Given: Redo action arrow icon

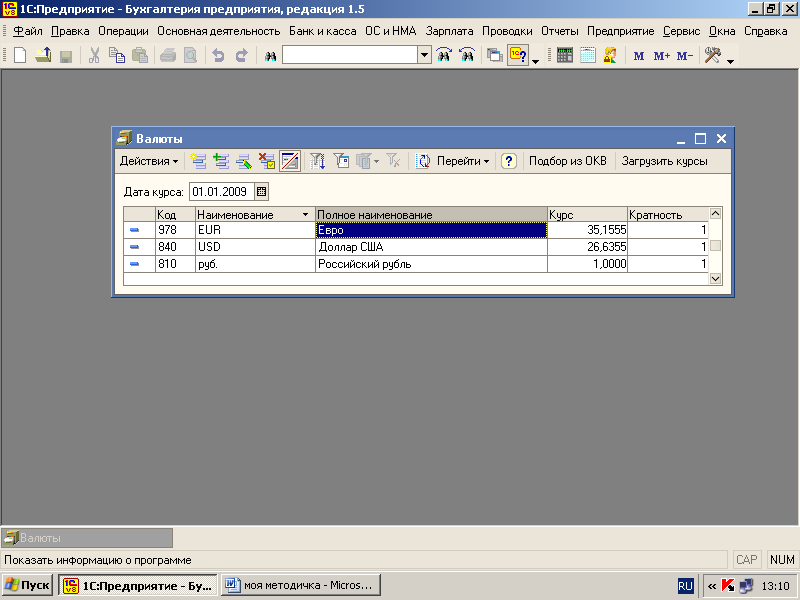Looking at the screenshot, I should [241, 55].
